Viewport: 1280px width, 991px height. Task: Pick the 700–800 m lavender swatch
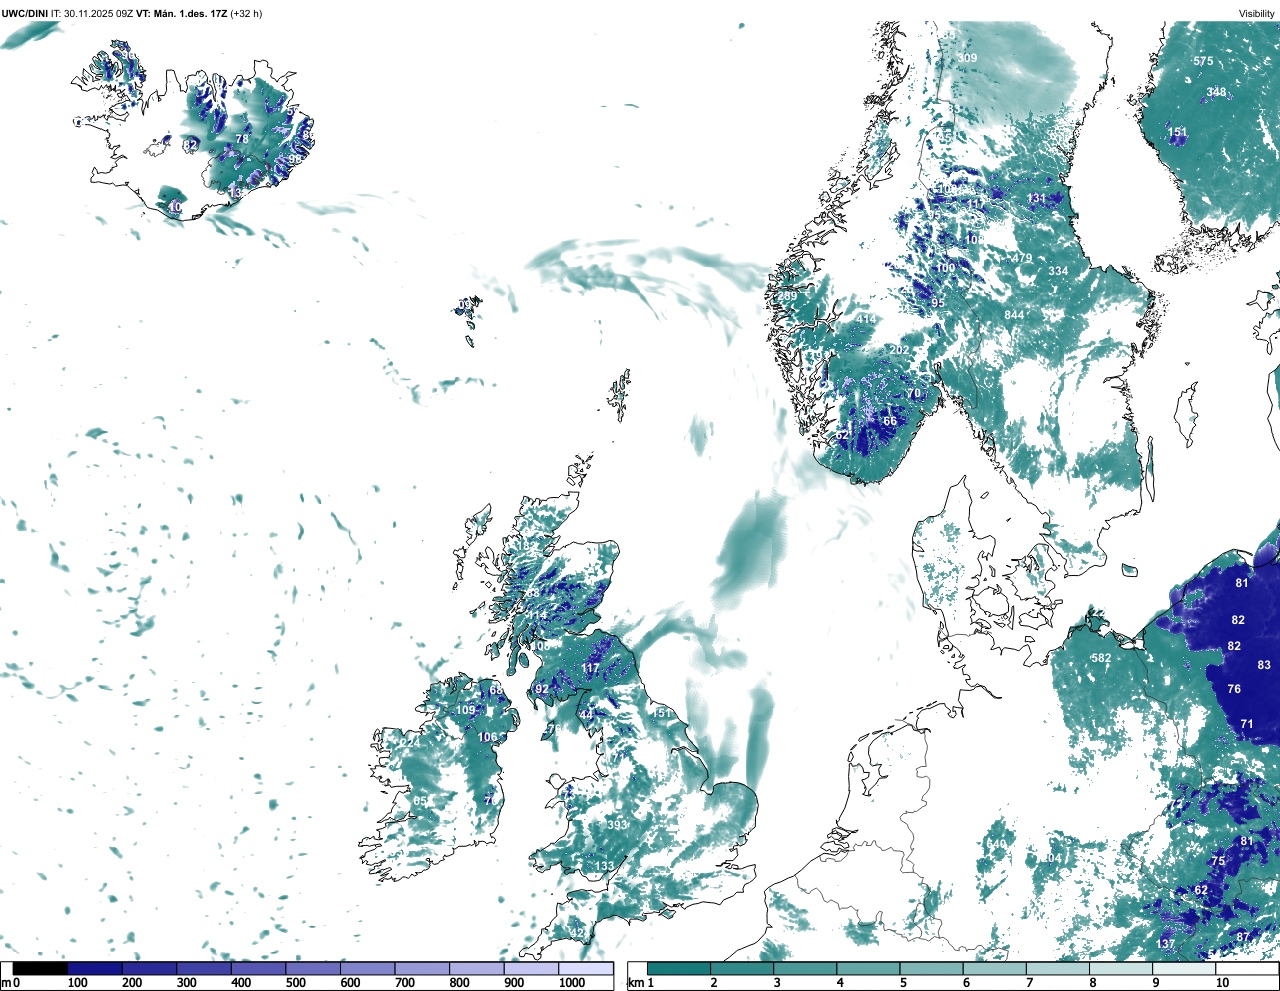[x=422, y=969]
